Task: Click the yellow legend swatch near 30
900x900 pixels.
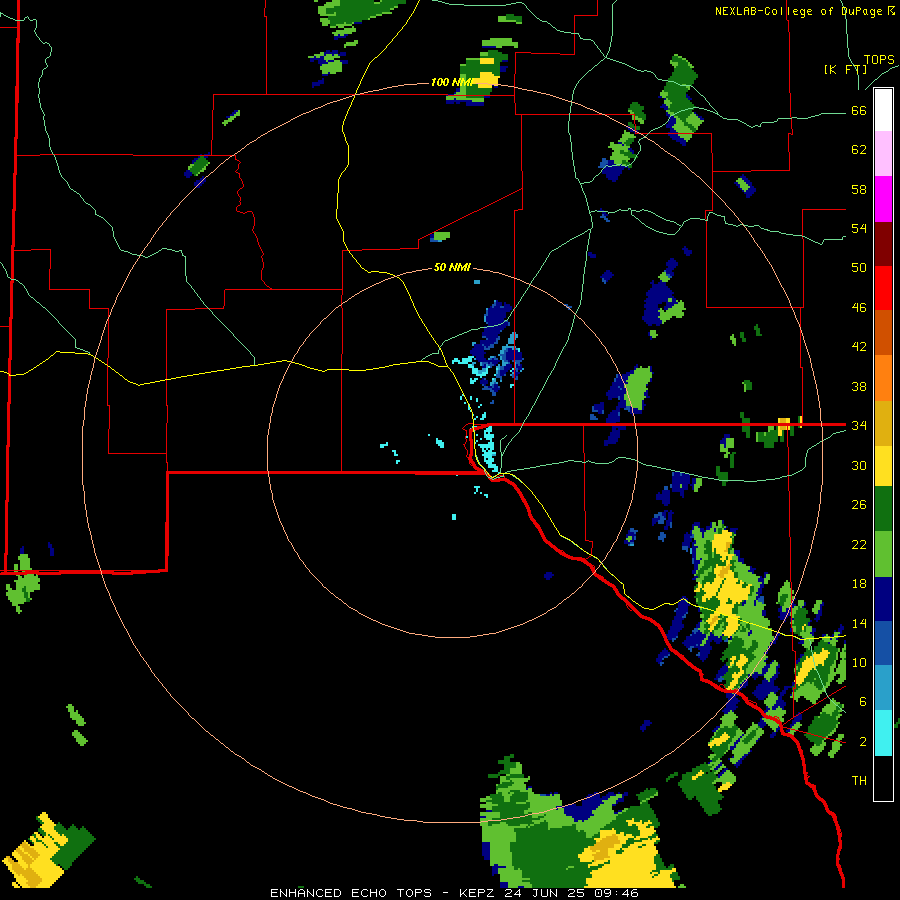Action: pos(883,466)
